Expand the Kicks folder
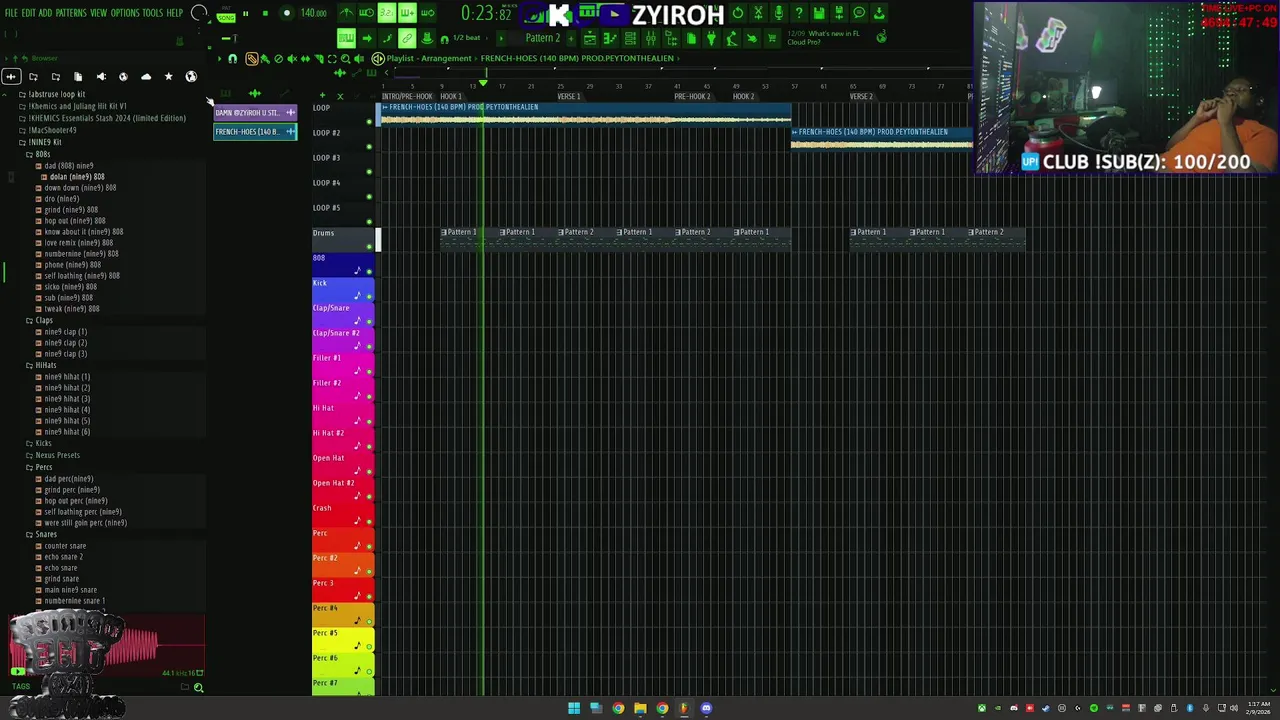 tap(40, 443)
